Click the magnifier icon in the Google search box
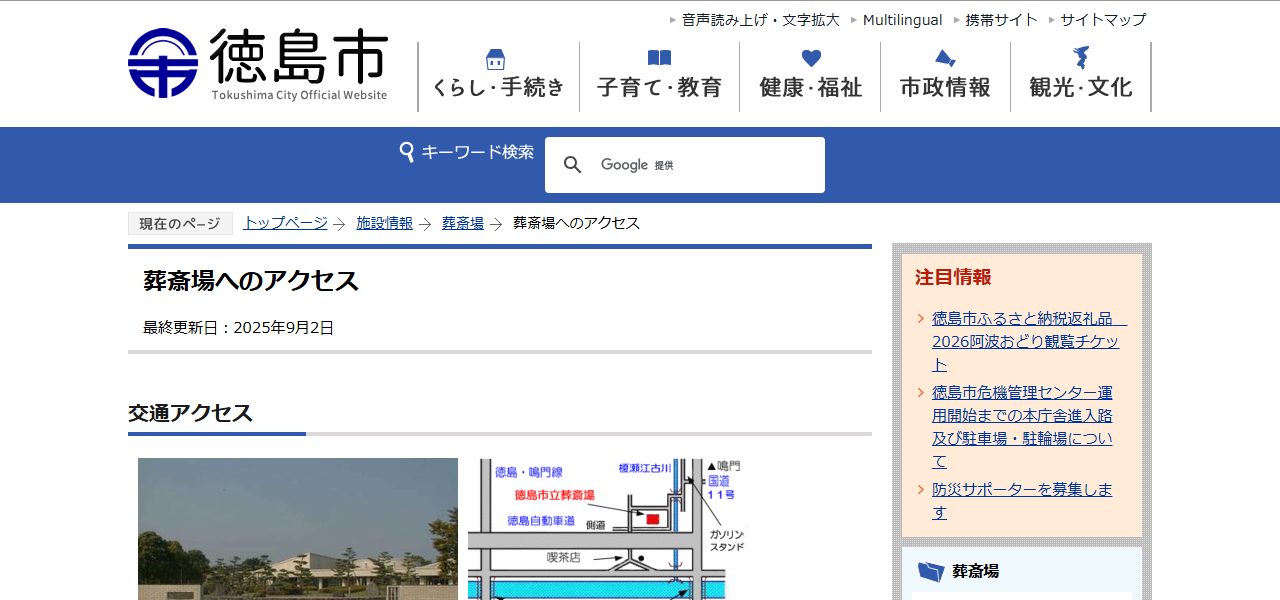 click(x=573, y=165)
